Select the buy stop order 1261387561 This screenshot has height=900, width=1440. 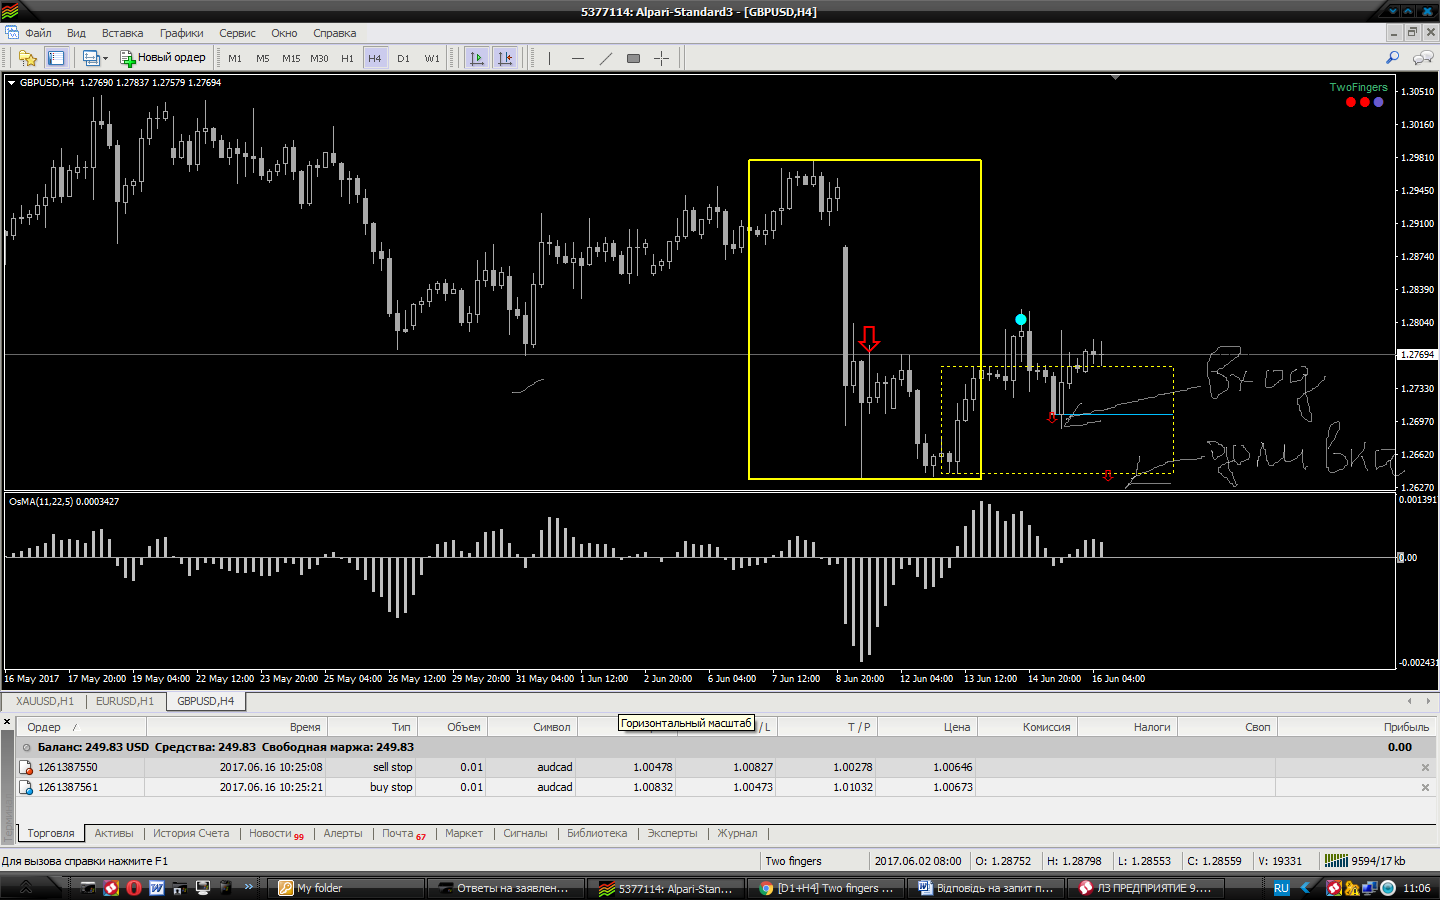[725, 787]
